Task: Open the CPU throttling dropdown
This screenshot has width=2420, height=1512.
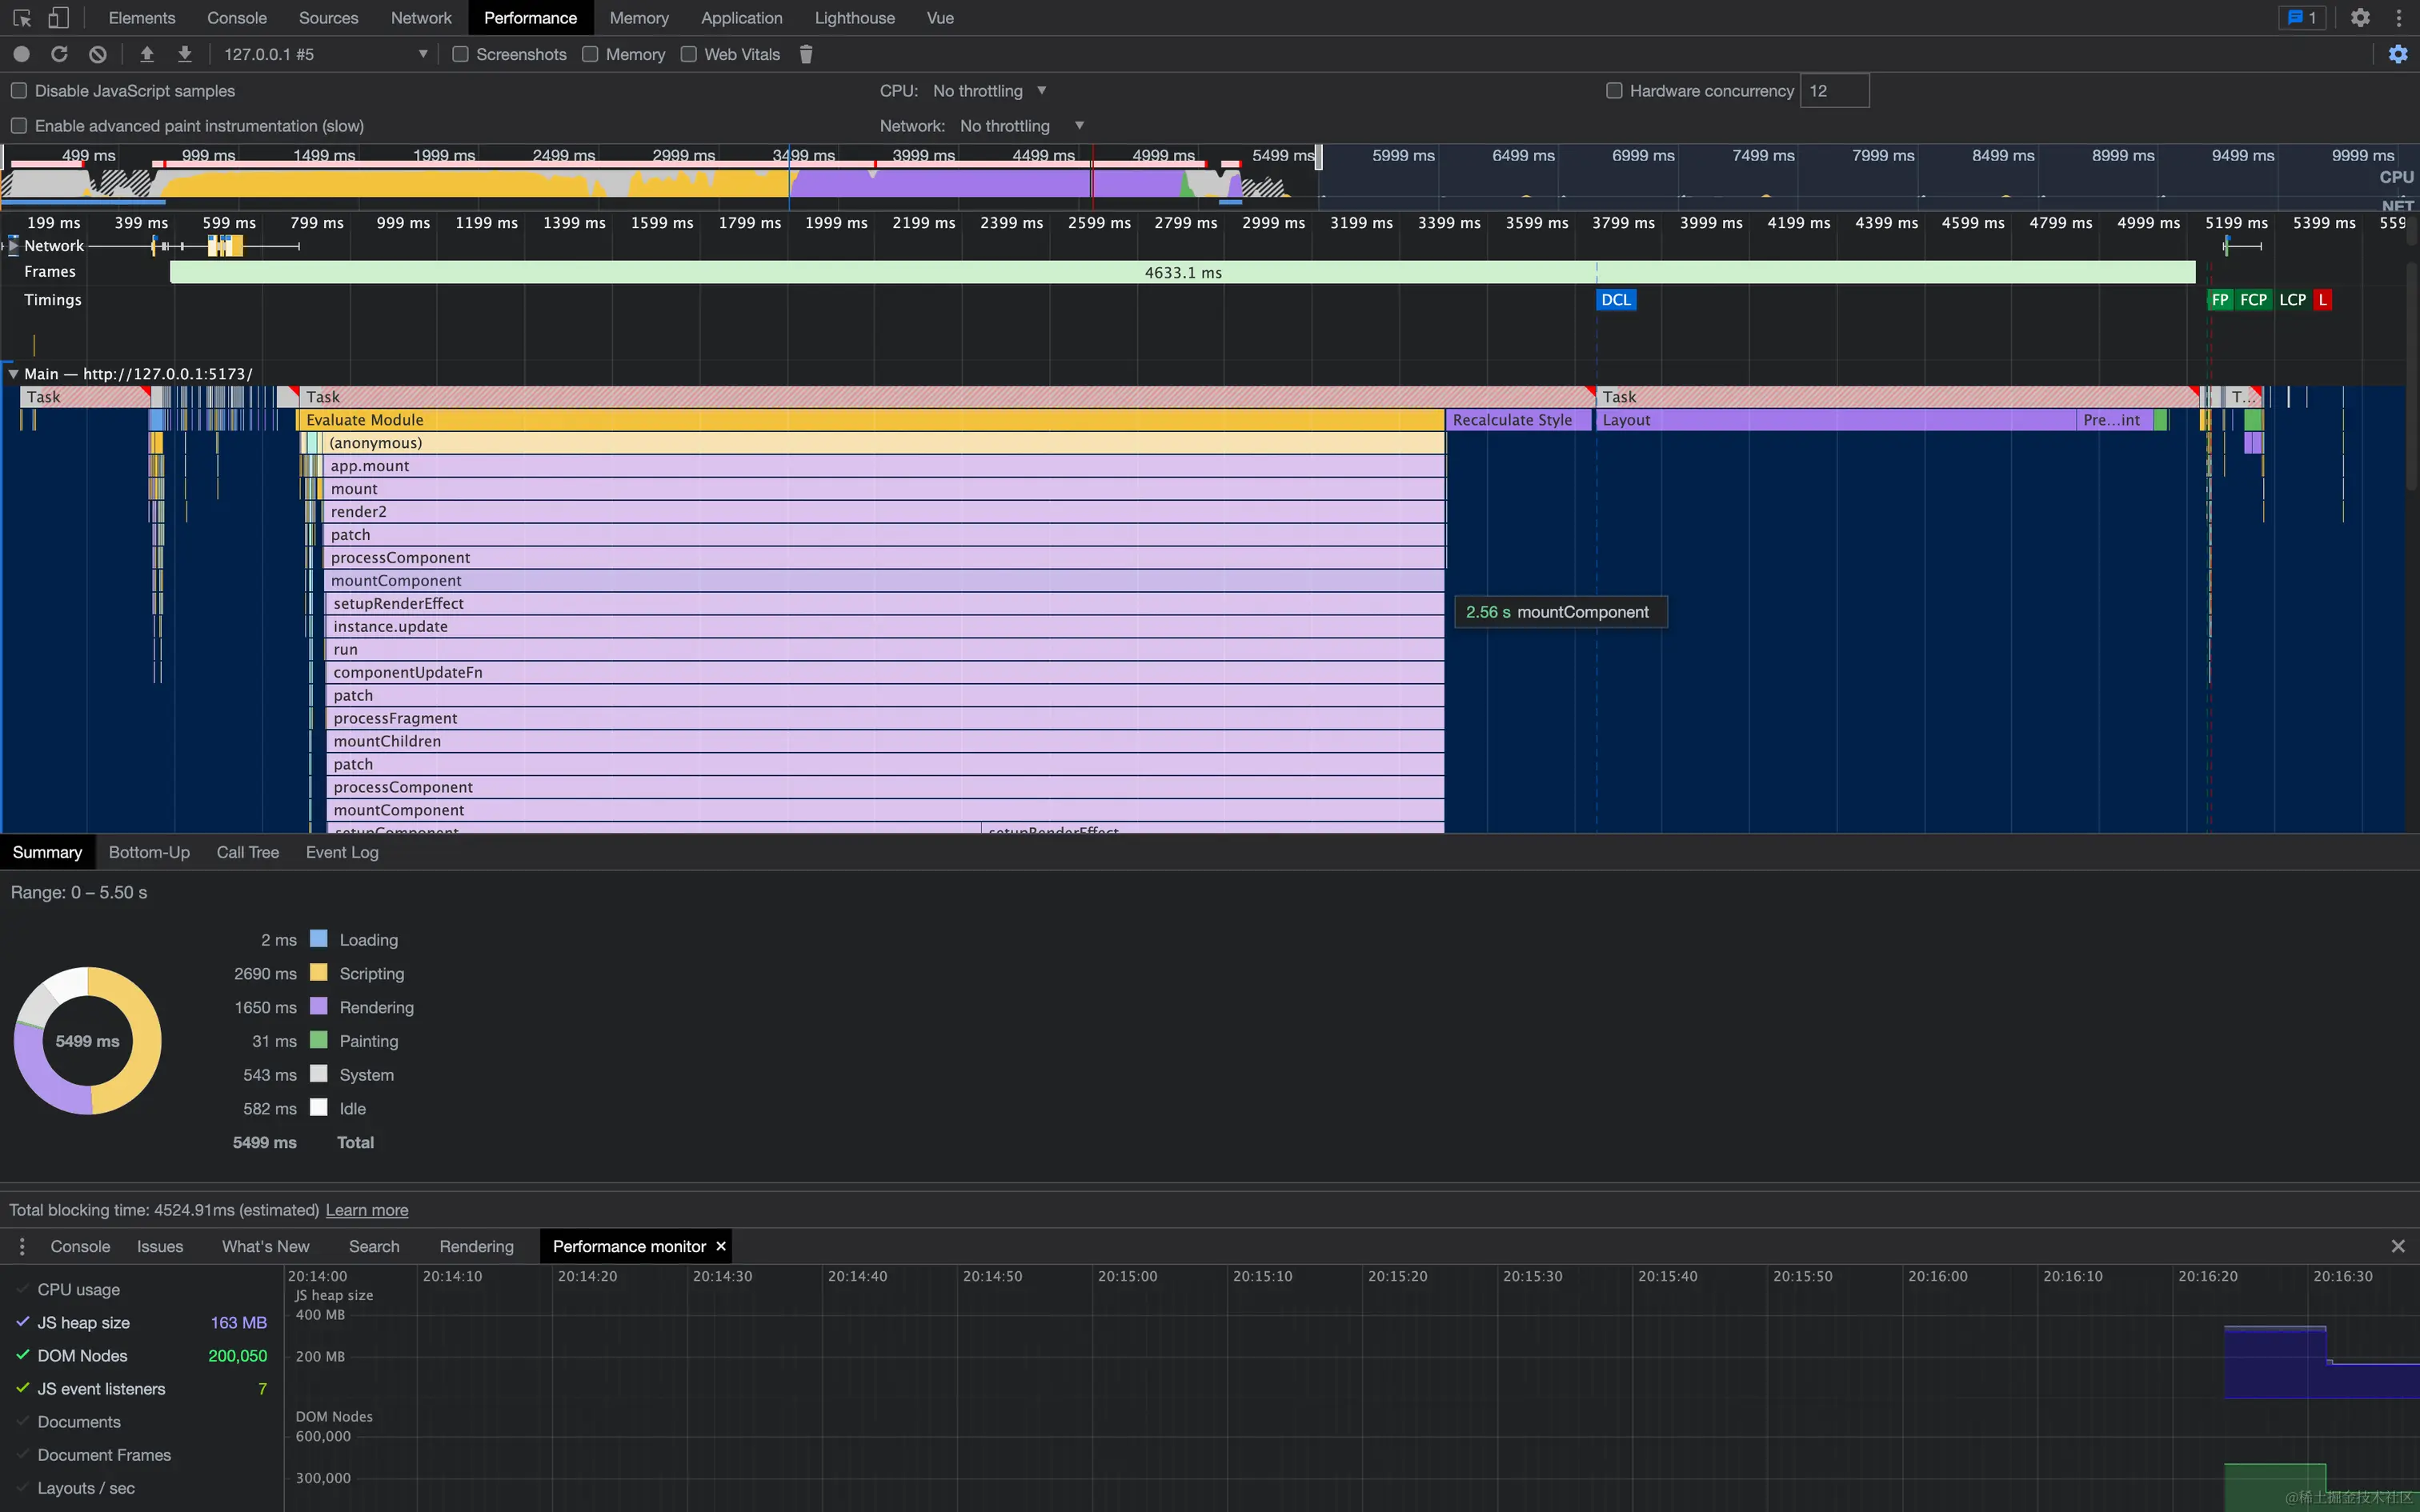Action: pos(990,91)
